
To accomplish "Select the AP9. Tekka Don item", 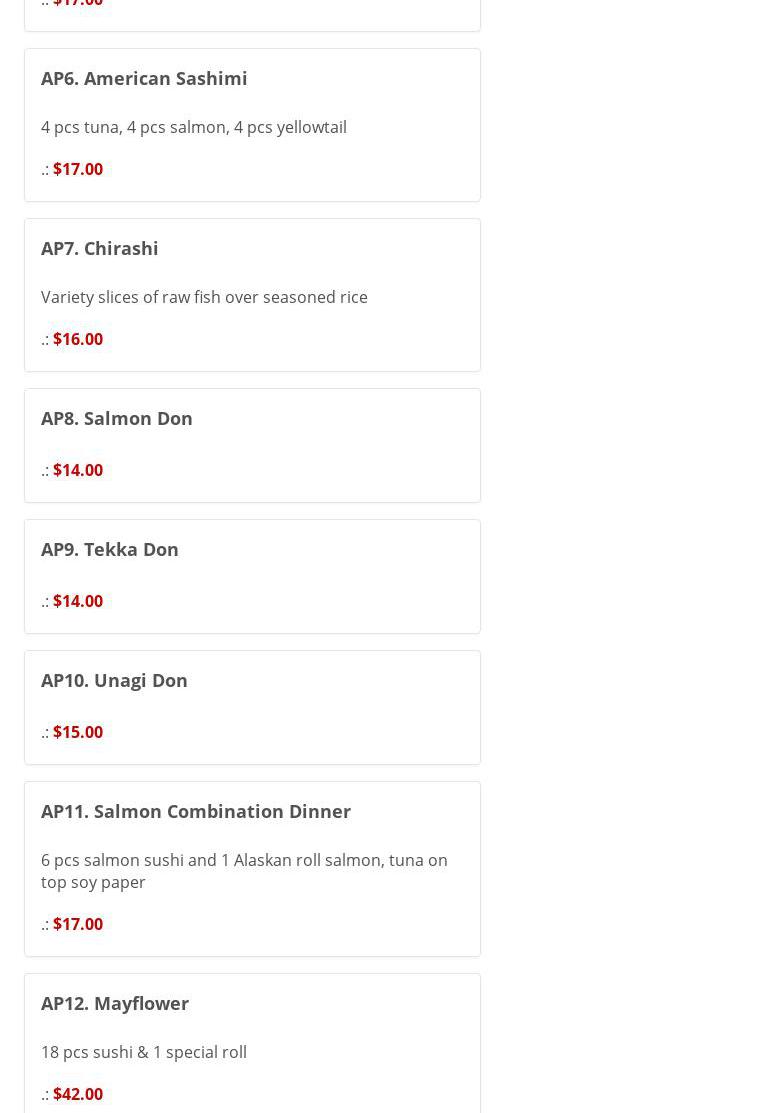I will pyautogui.click(x=110, y=549).
